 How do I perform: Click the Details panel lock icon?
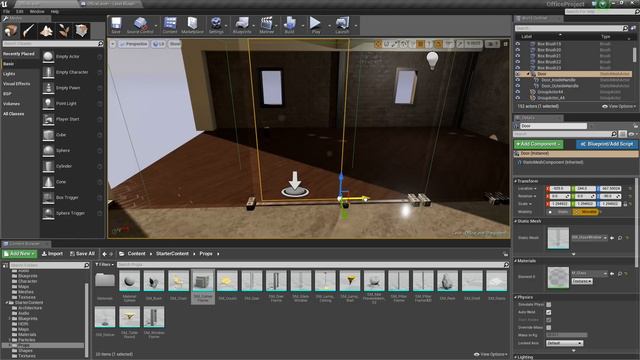(x=636, y=126)
